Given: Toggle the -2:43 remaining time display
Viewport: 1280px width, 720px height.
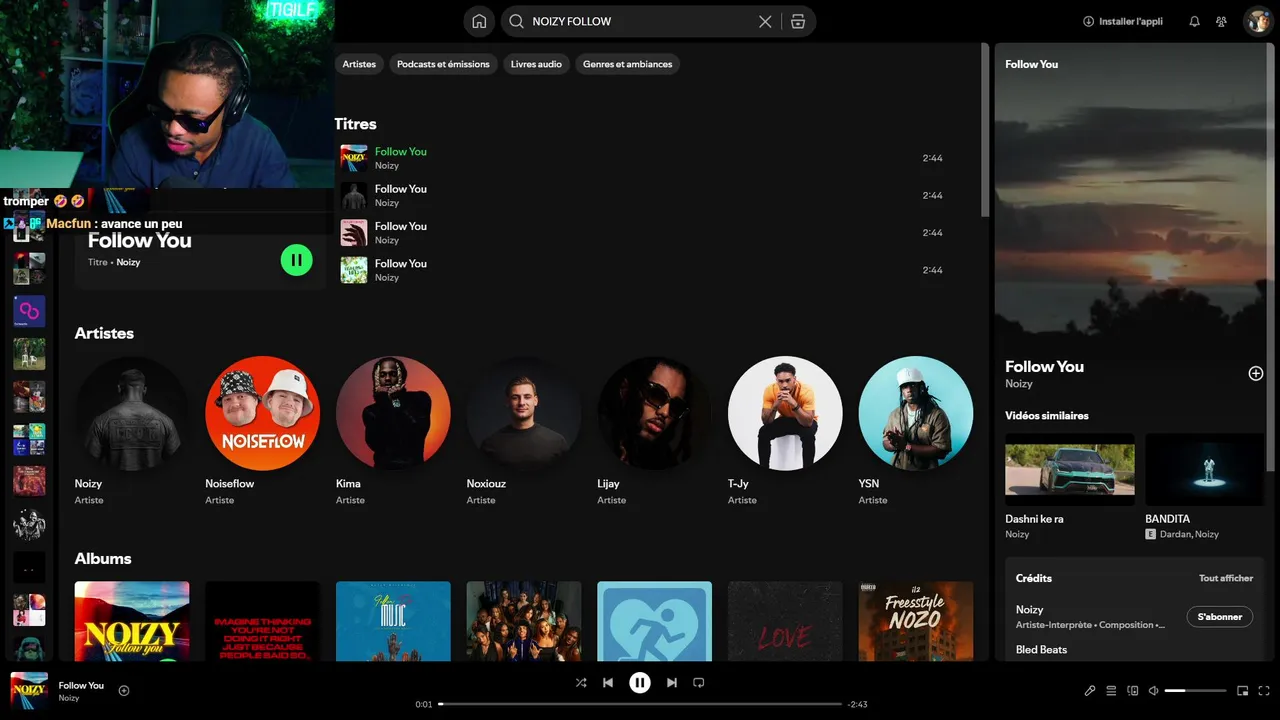Looking at the screenshot, I should pos(857,704).
